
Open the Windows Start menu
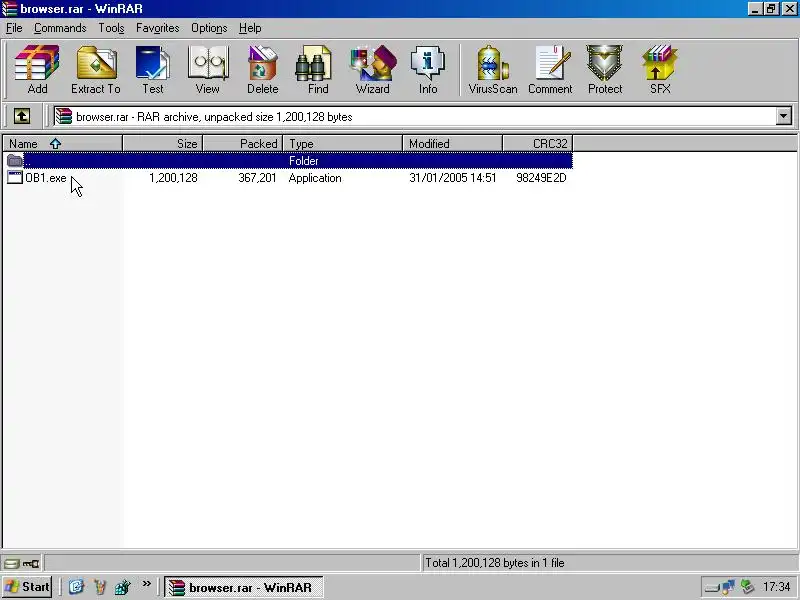[x=27, y=587]
